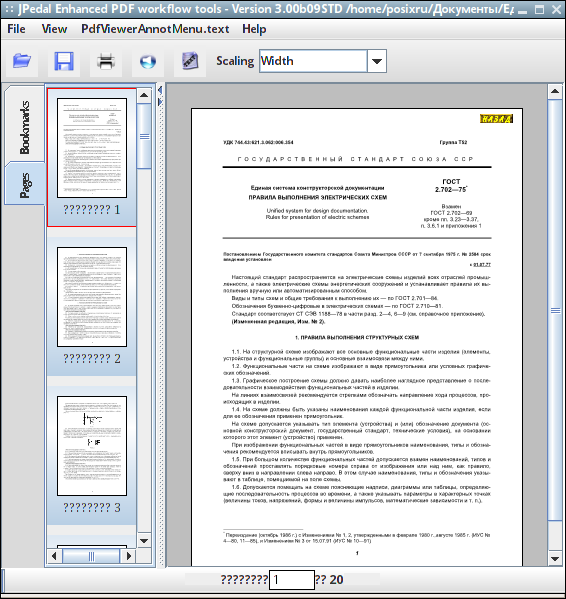Click the thumbnail panel horizontal scrollbar handle
Screen dimensions: 566x599
91,556
